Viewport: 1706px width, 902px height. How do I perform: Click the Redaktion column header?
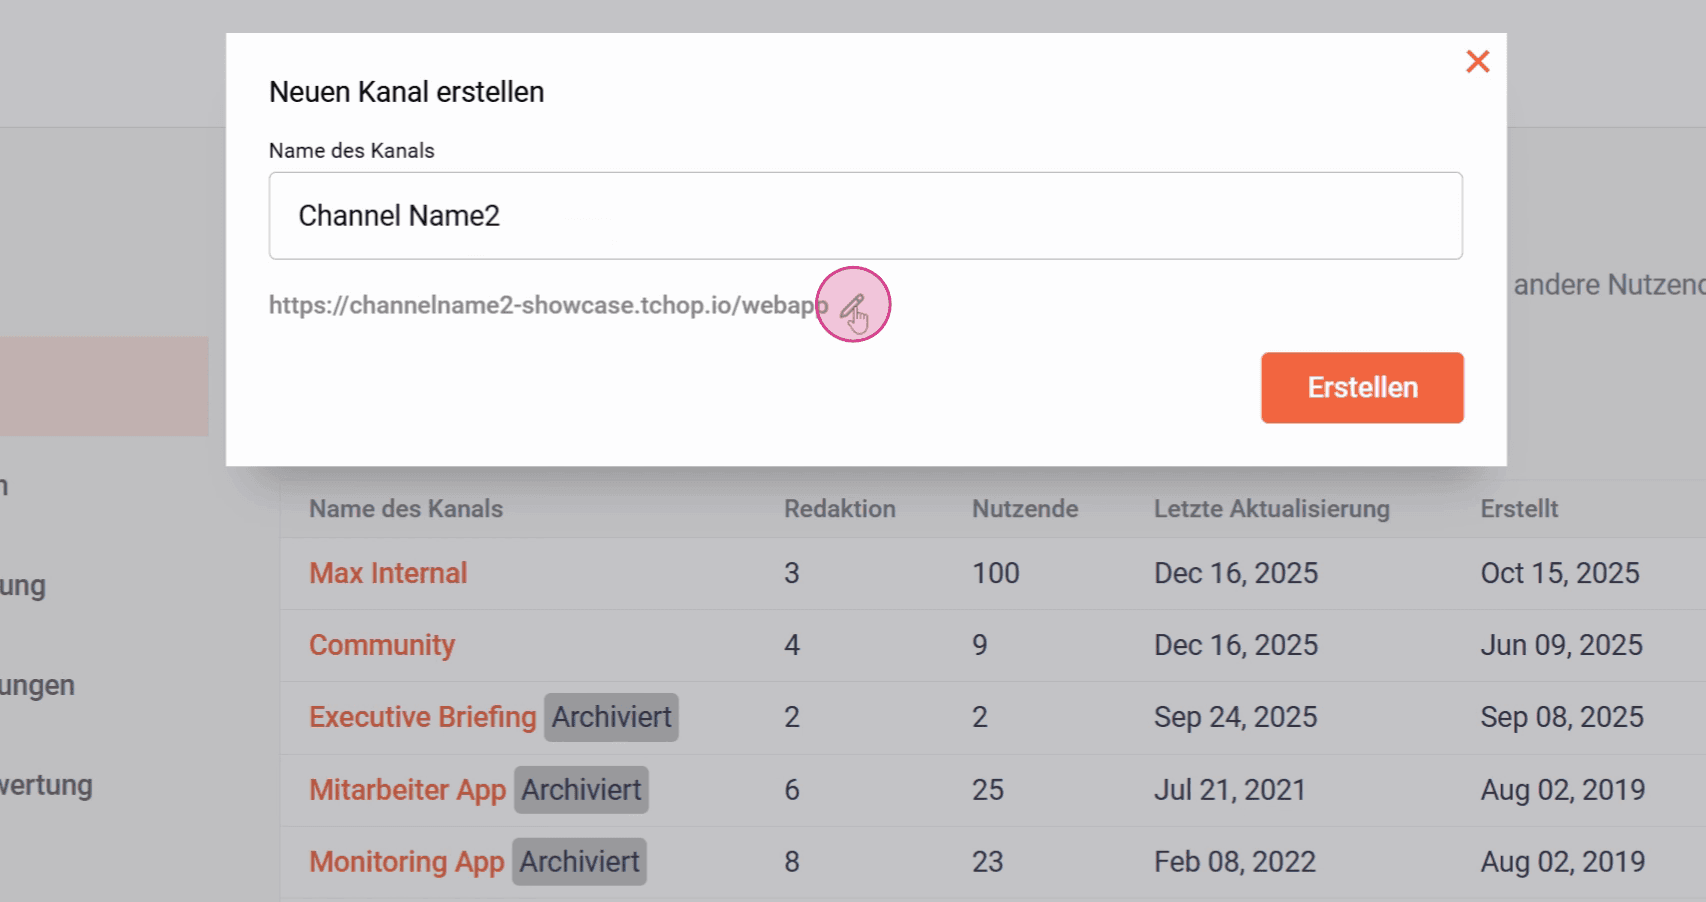[840, 509]
